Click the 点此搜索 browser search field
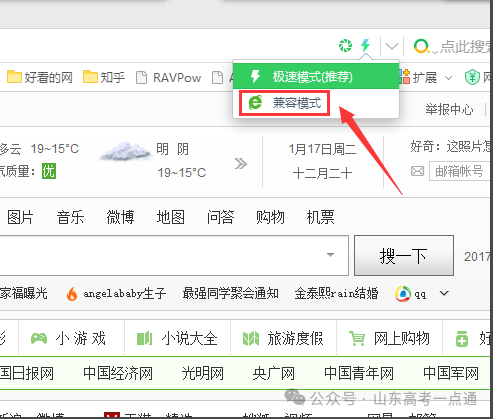The height and width of the screenshot is (419, 493). (466, 47)
